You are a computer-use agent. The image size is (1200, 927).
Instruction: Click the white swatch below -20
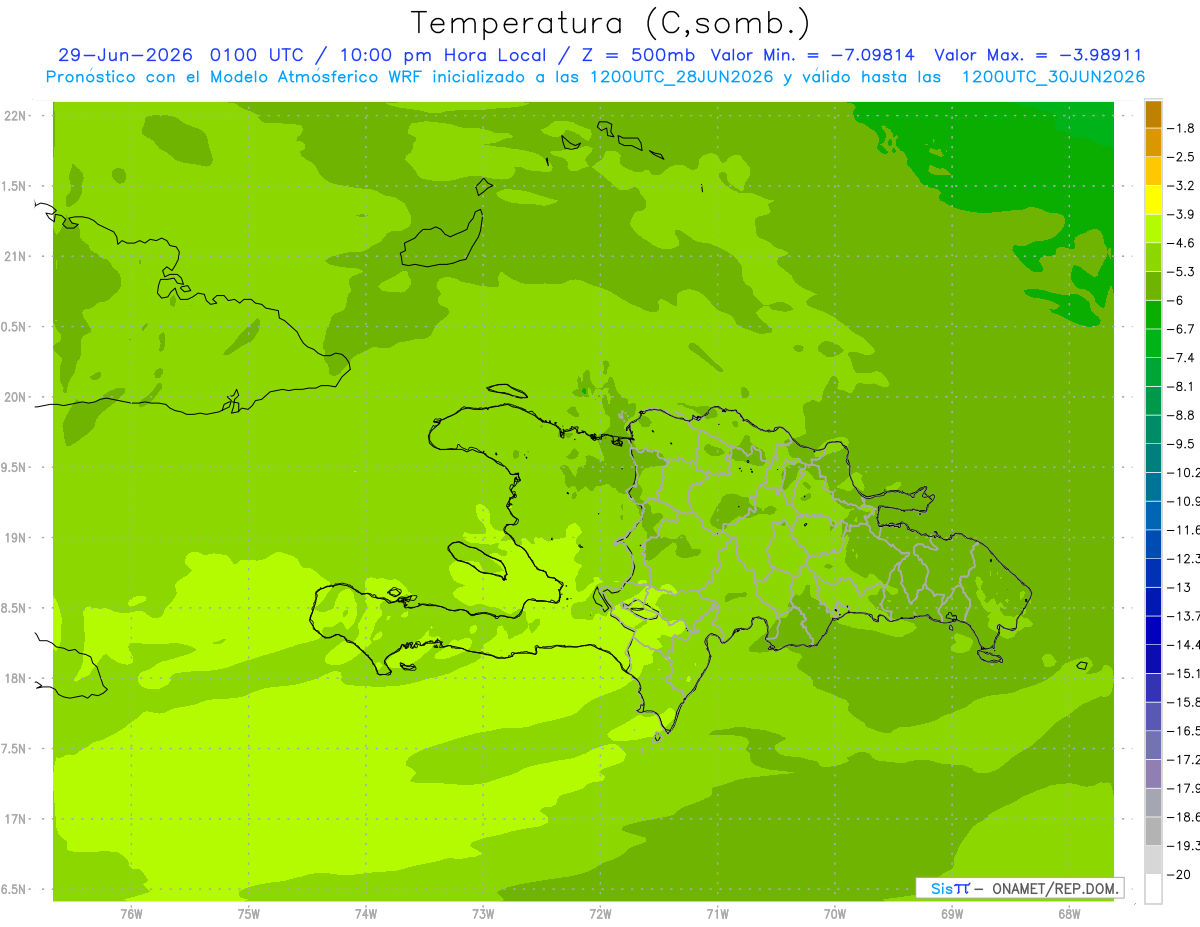tap(1153, 889)
